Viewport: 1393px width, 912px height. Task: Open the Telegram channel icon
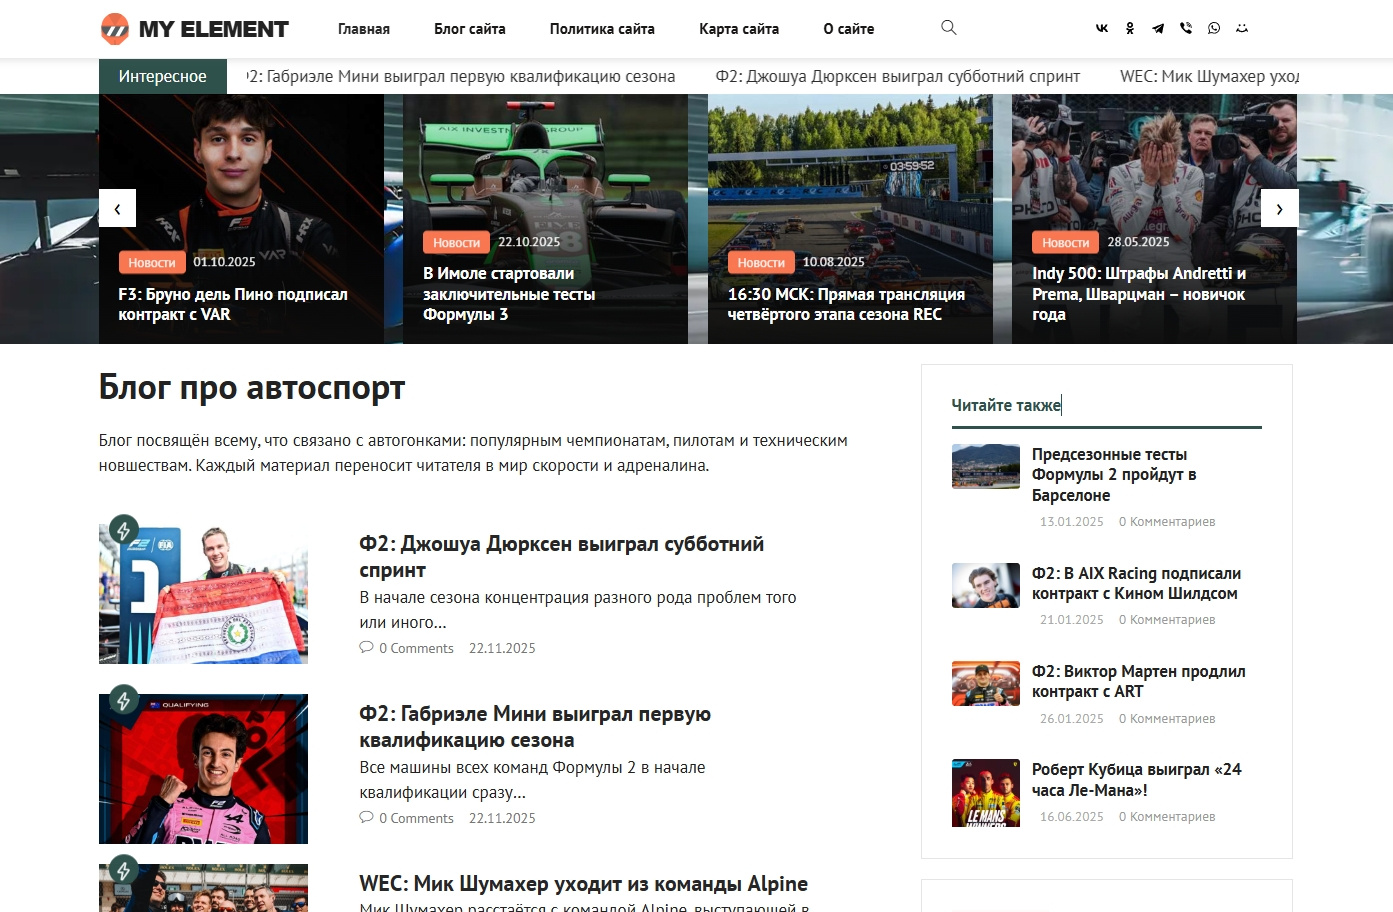(x=1158, y=28)
